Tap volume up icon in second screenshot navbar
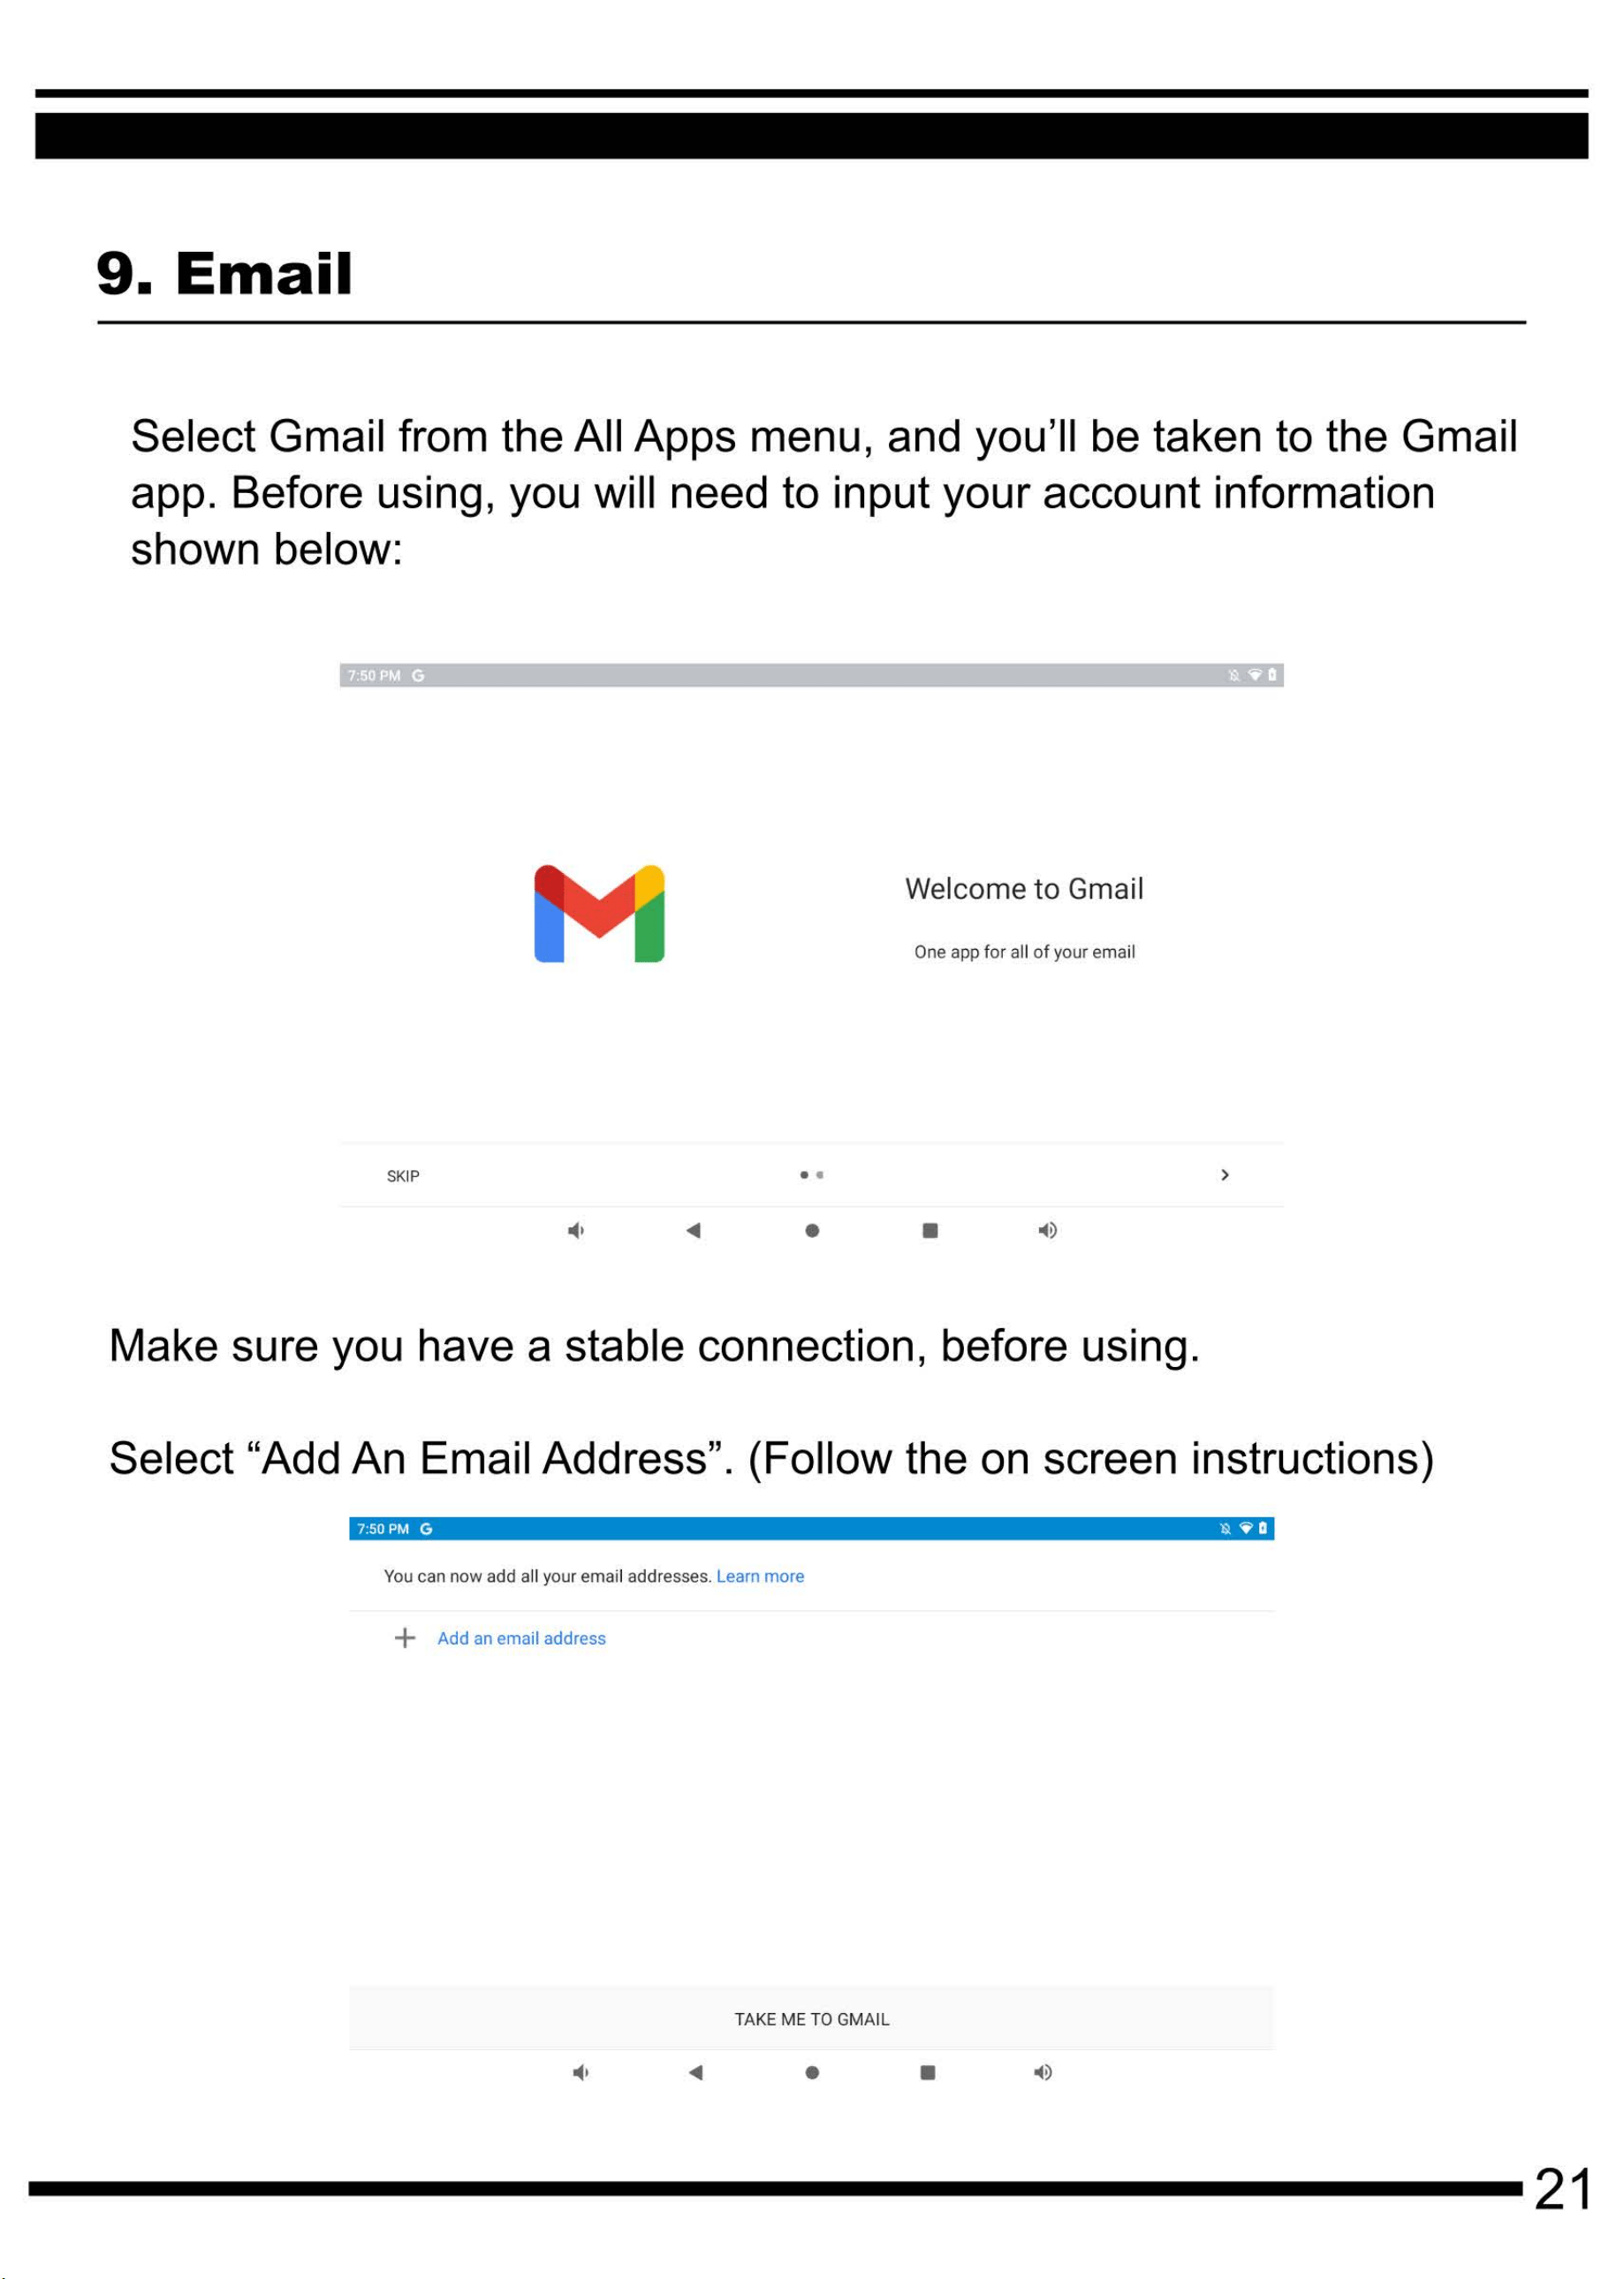Viewport: 1624px width, 2279px height. coord(1042,2073)
